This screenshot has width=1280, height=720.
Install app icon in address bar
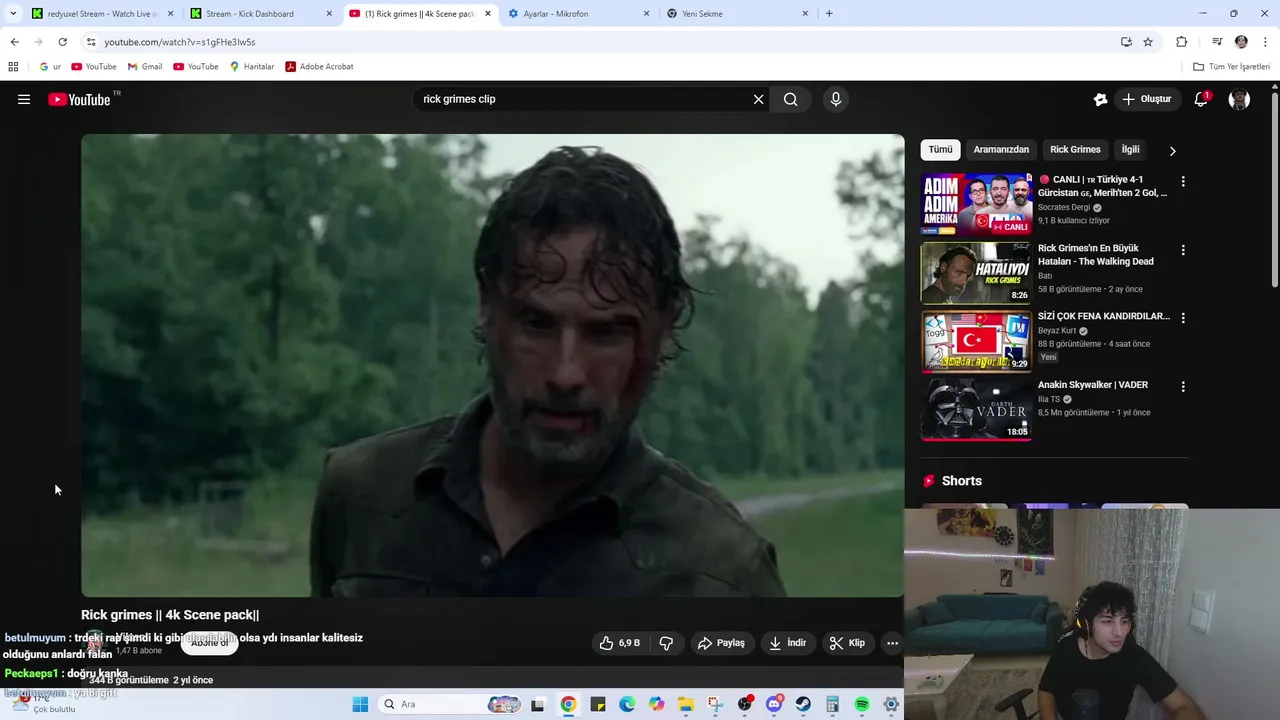point(1126,42)
